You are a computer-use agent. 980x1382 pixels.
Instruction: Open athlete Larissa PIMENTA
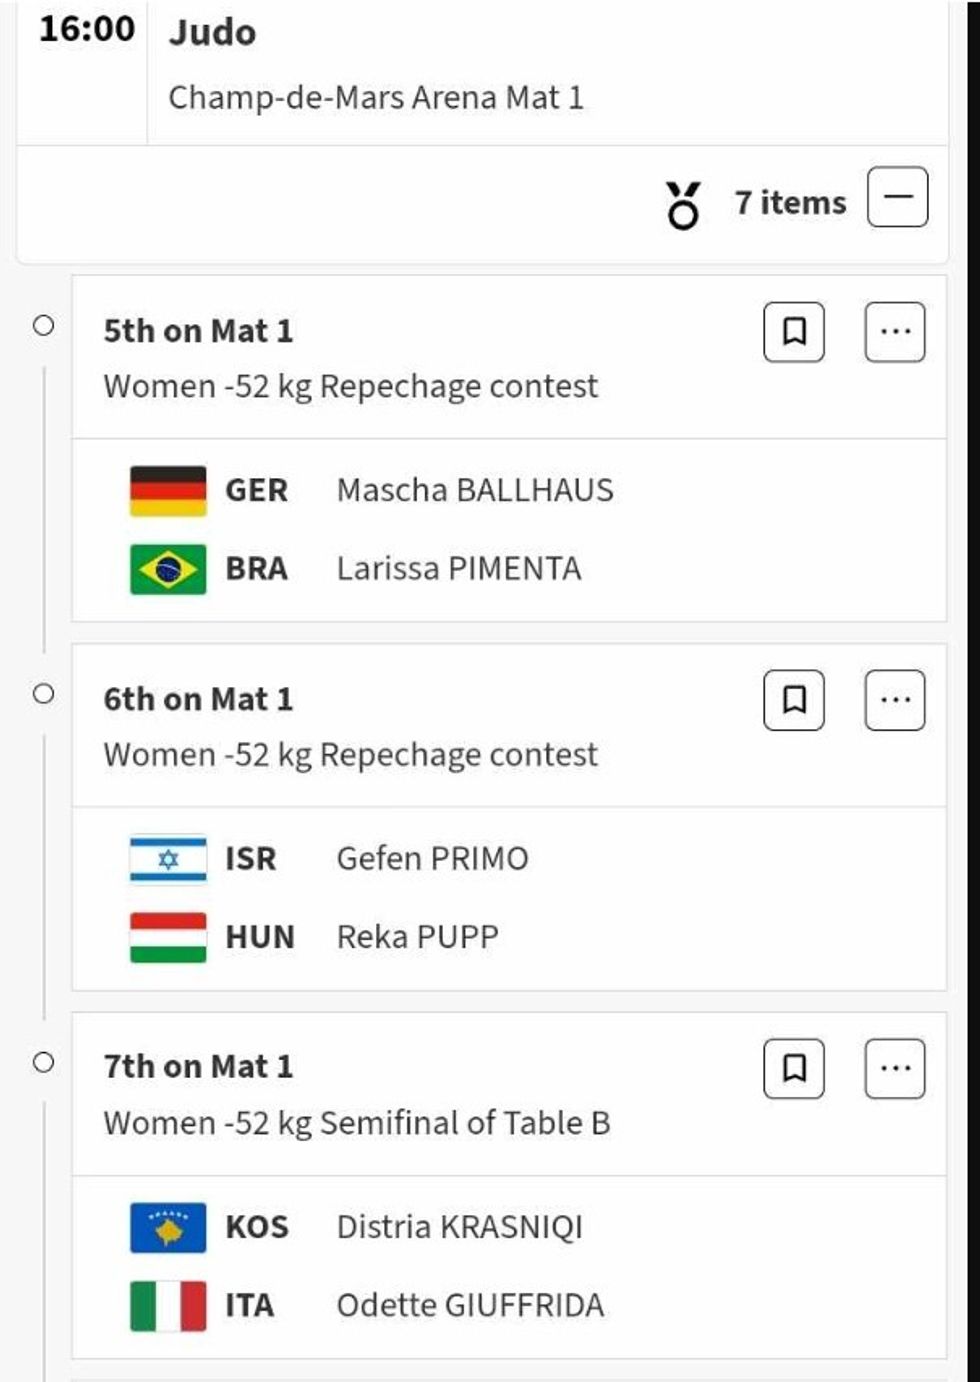(459, 569)
